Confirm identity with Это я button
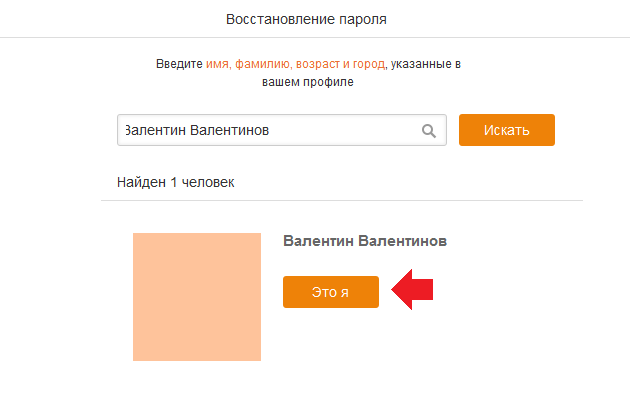The height and width of the screenshot is (418, 630). tap(331, 292)
